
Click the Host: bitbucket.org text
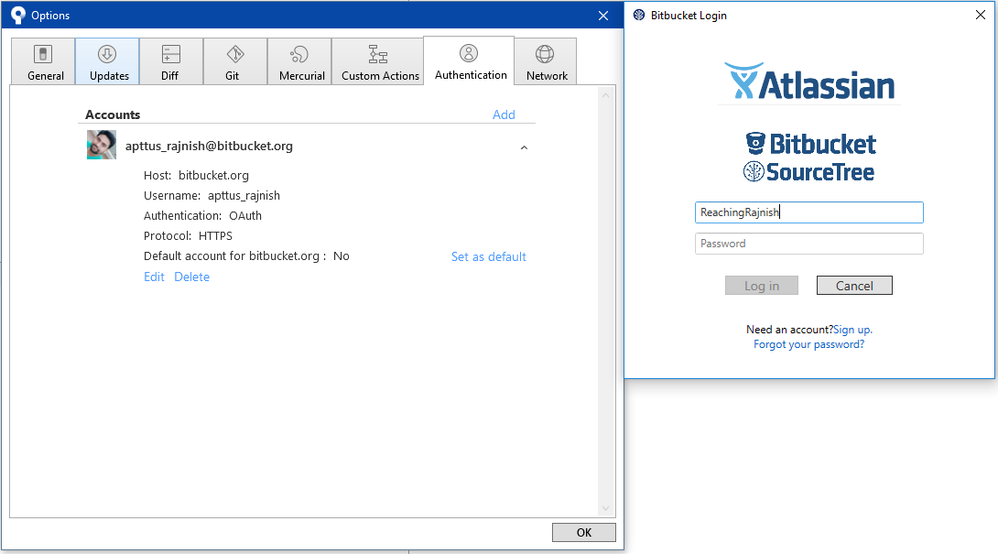pyautogui.click(x=196, y=175)
